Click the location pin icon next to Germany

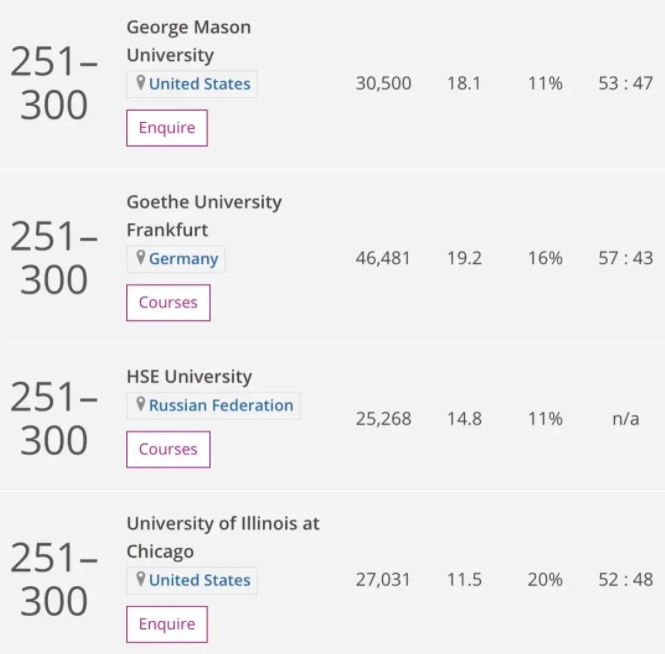coord(141,257)
